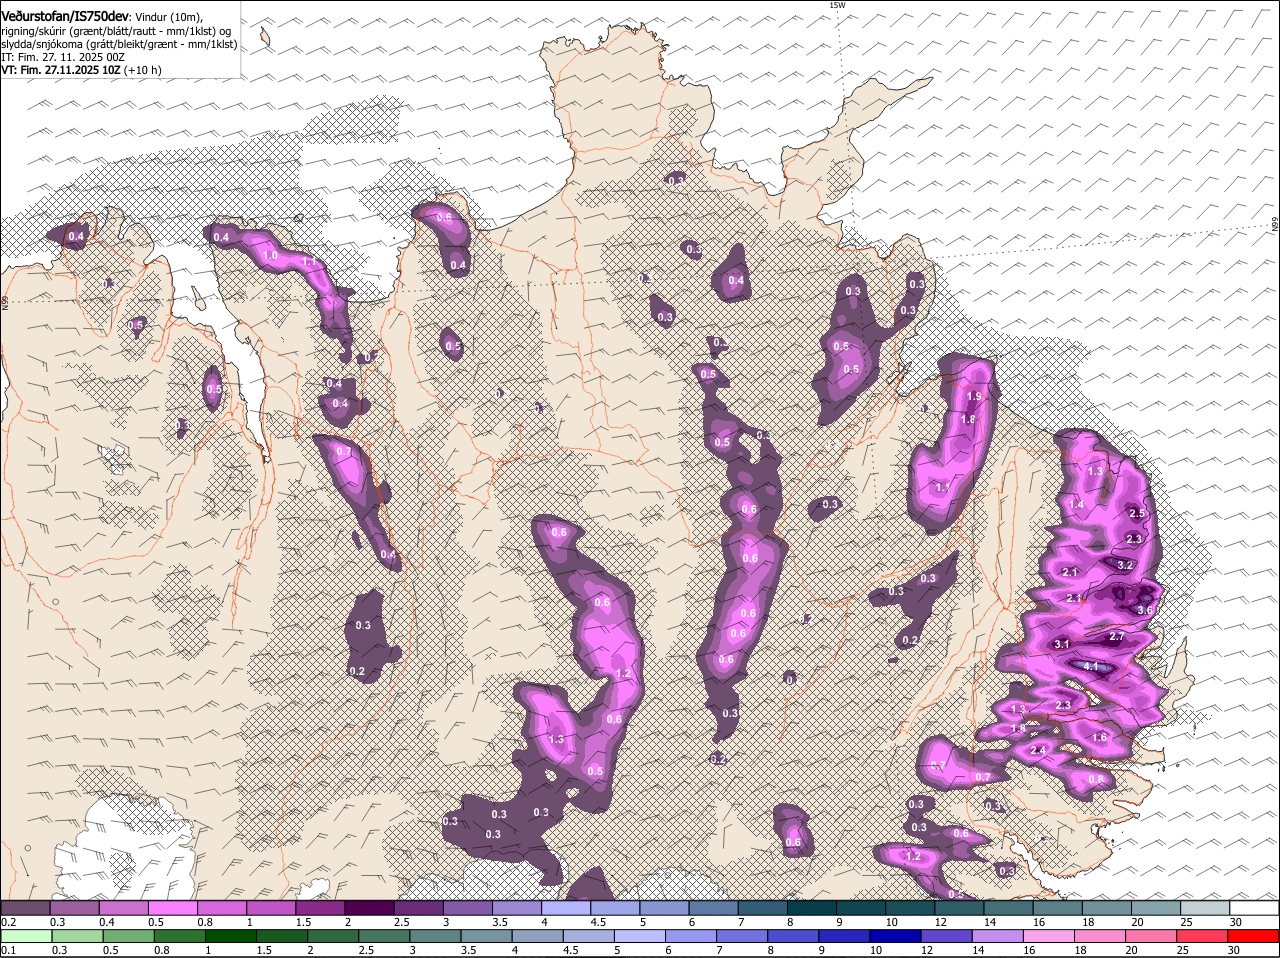Select the 'IT: Fim. 27. 11. 2025 00Z' line
This screenshot has width=1280, height=958.
(63, 57)
